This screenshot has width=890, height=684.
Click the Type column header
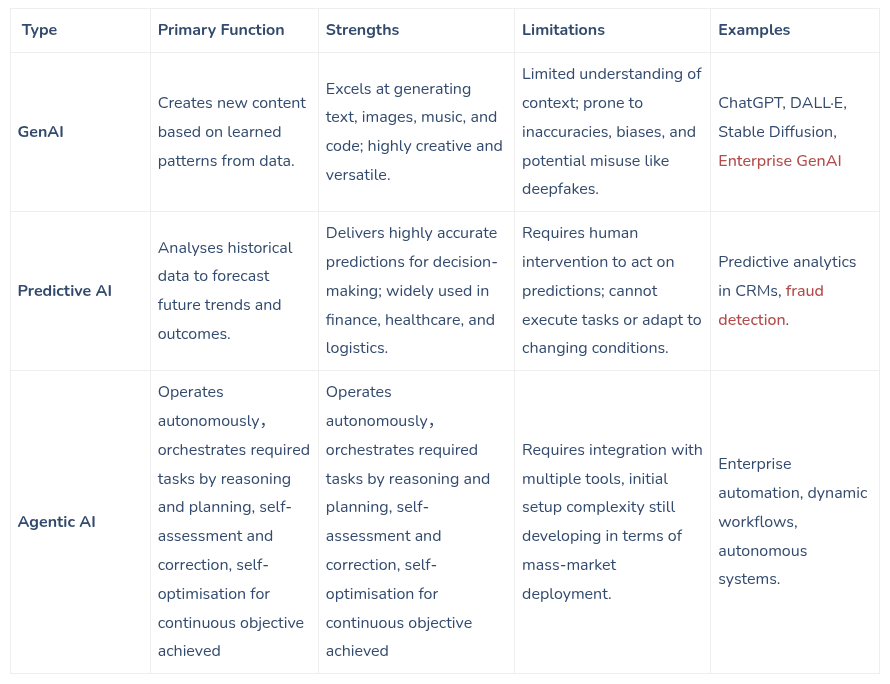[40, 30]
